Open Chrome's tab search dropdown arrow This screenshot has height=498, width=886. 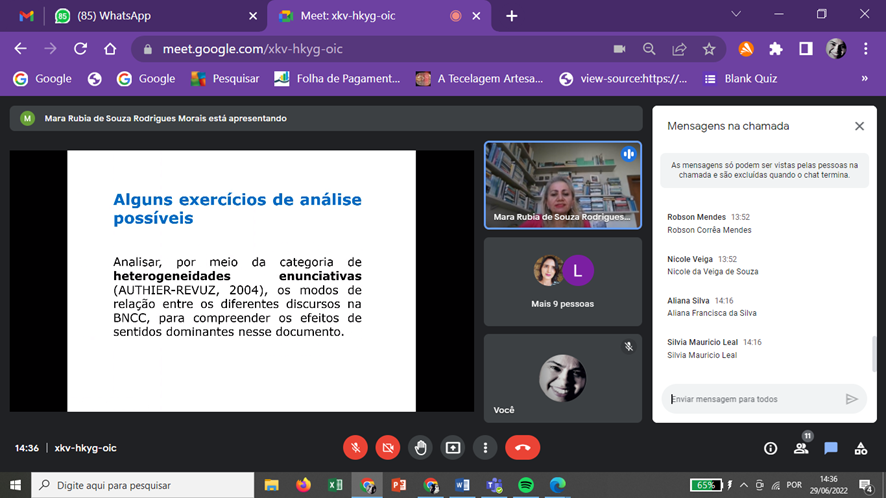pos(736,14)
